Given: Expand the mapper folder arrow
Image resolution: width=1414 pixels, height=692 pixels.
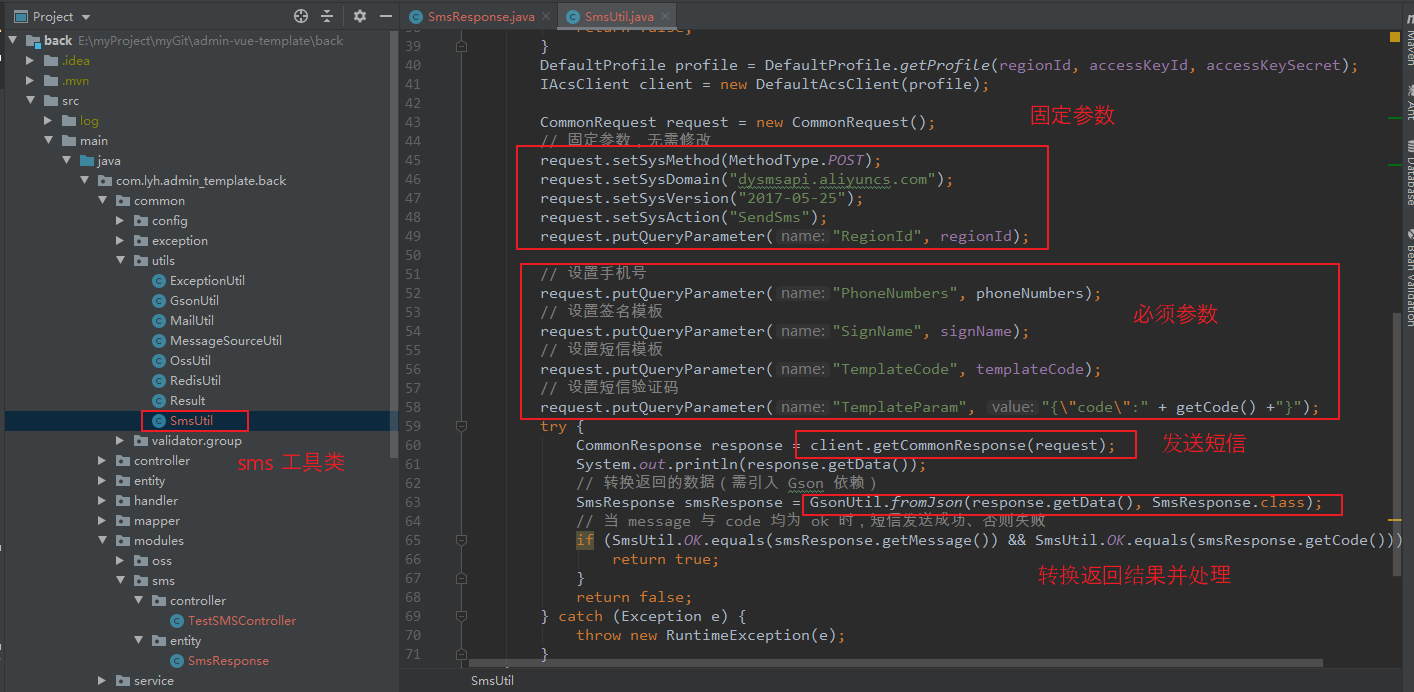Looking at the screenshot, I should (x=102, y=521).
